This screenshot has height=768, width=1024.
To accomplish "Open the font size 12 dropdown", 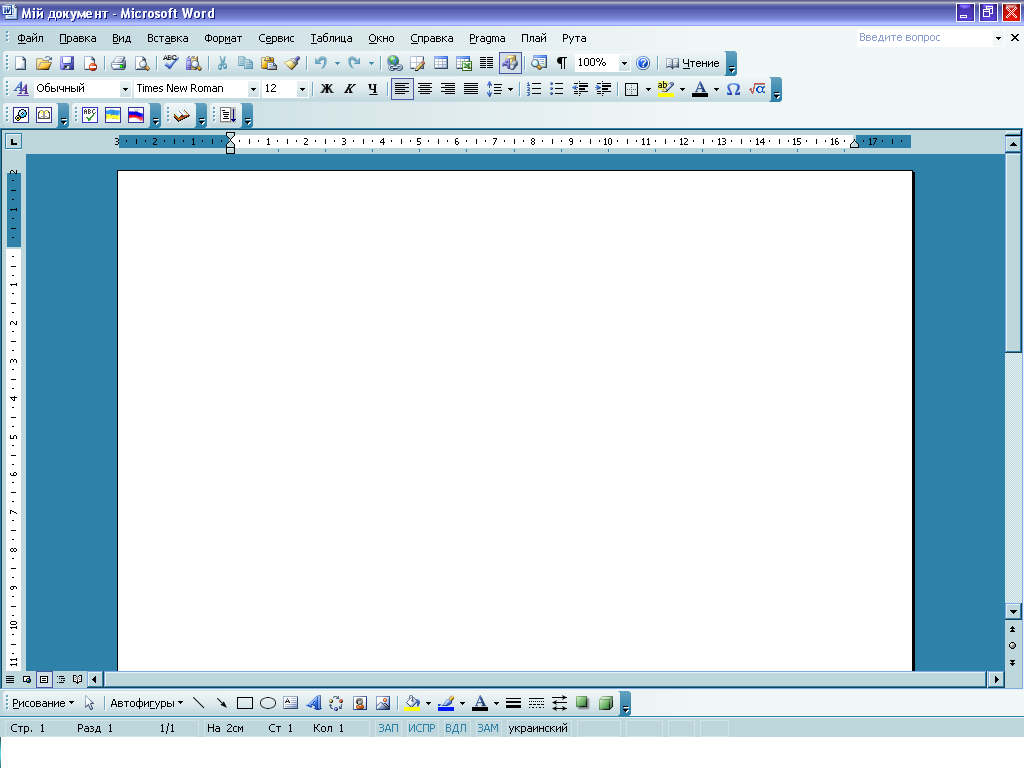I will (302, 89).
